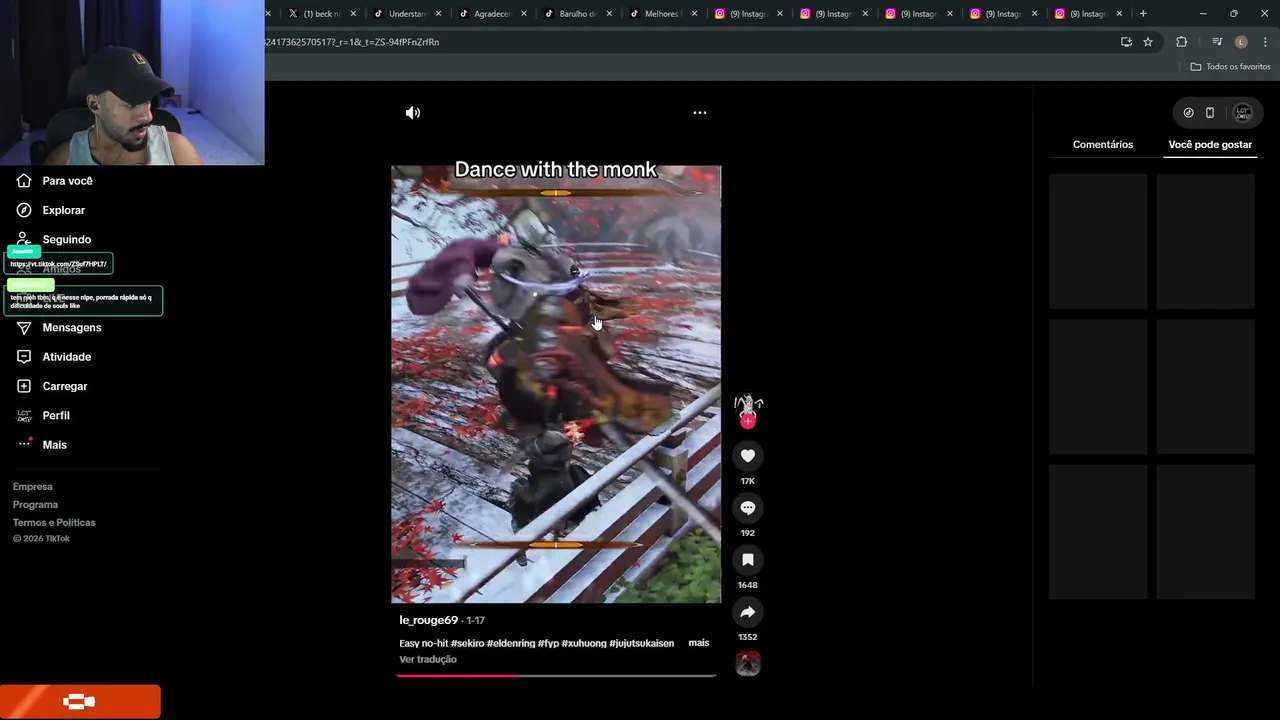The width and height of the screenshot is (1280, 720).
Task: Expand the Programa footer section
Action: pyautogui.click(x=35, y=505)
